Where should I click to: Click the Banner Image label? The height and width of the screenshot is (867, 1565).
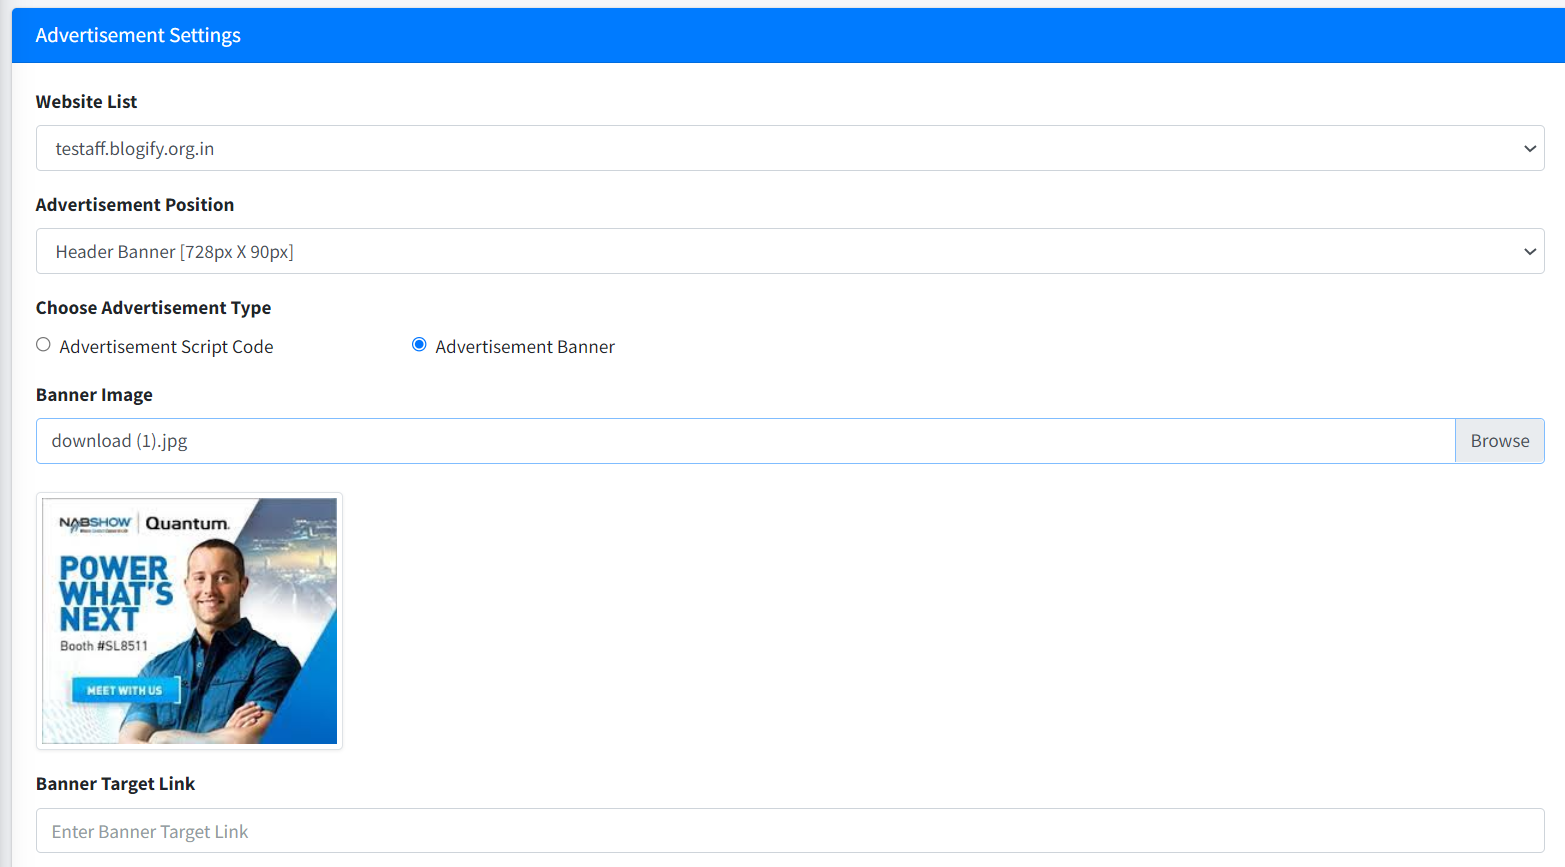pyautogui.click(x=94, y=395)
